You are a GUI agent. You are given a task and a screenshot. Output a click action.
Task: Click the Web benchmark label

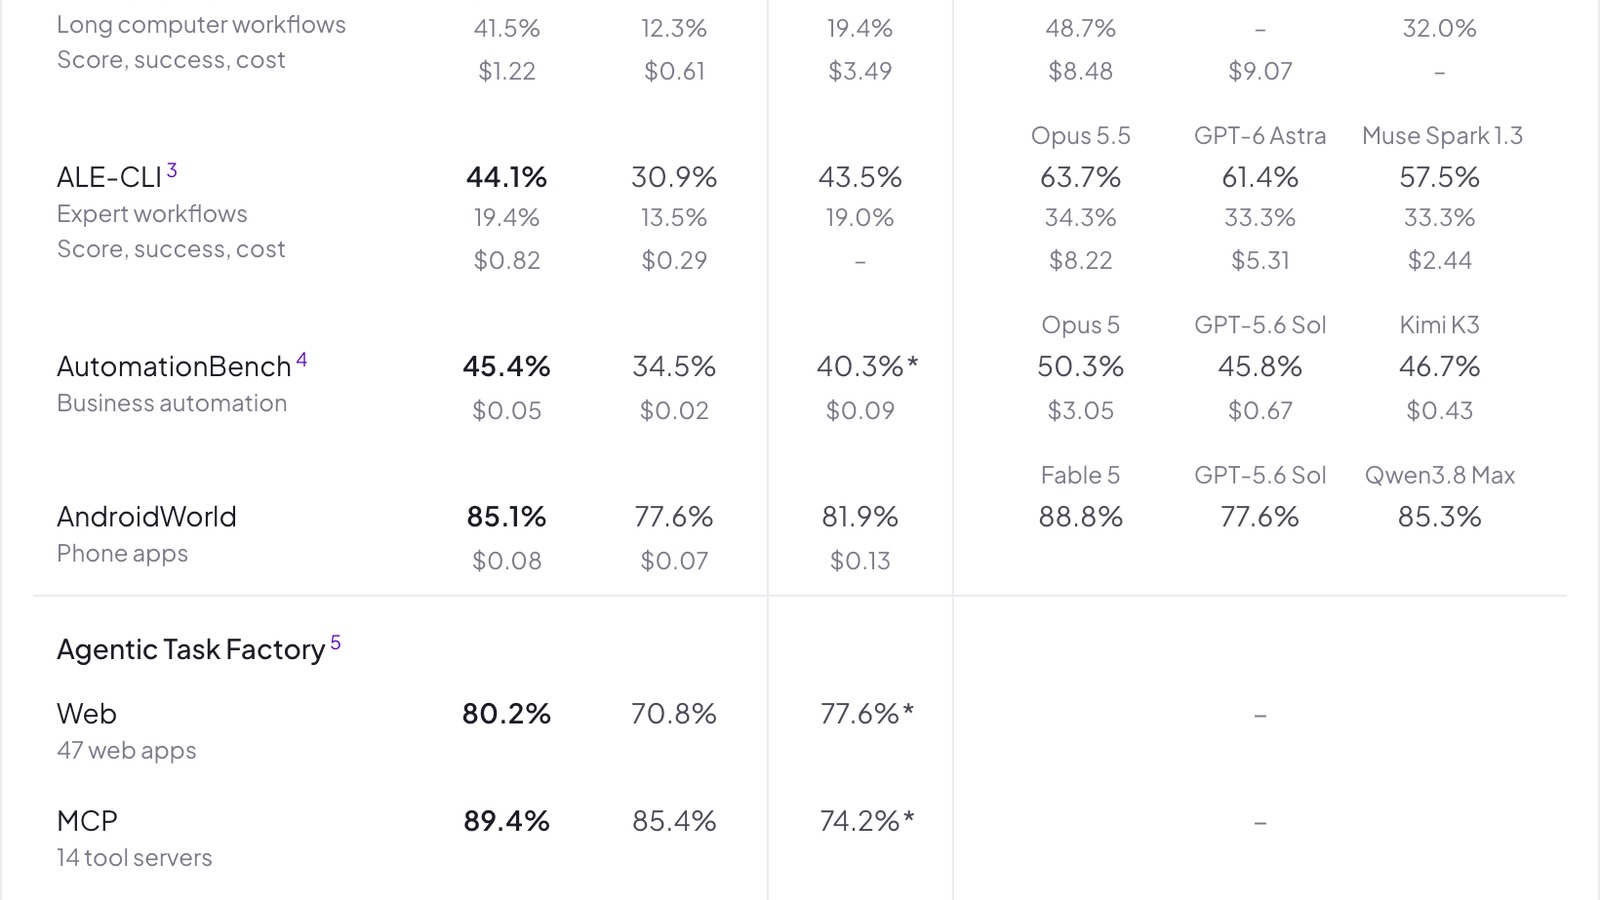pyautogui.click(x=87, y=714)
